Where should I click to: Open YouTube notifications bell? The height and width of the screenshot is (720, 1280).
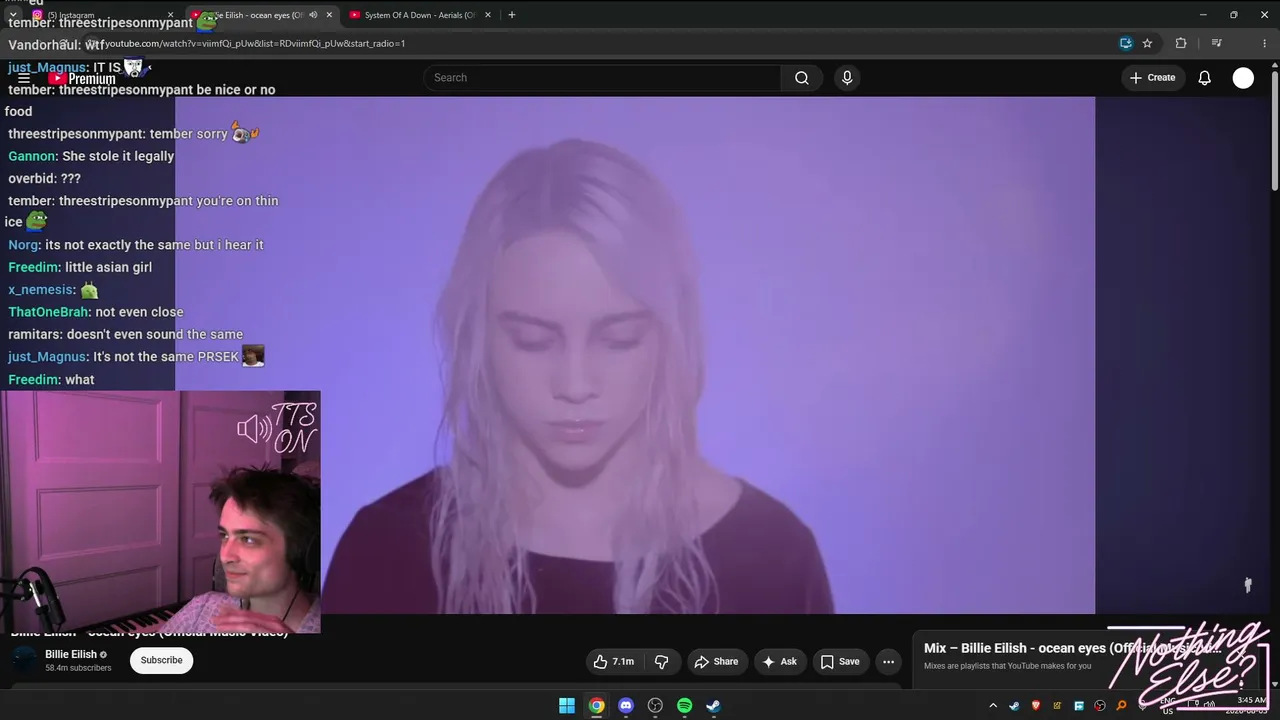[1205, 78]
